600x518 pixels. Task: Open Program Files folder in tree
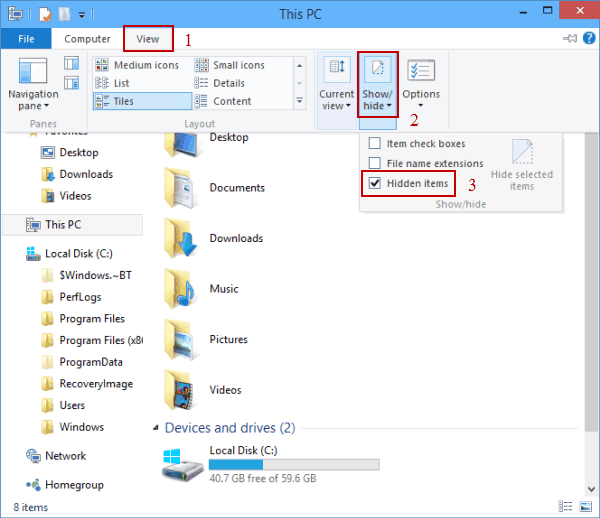83,319
